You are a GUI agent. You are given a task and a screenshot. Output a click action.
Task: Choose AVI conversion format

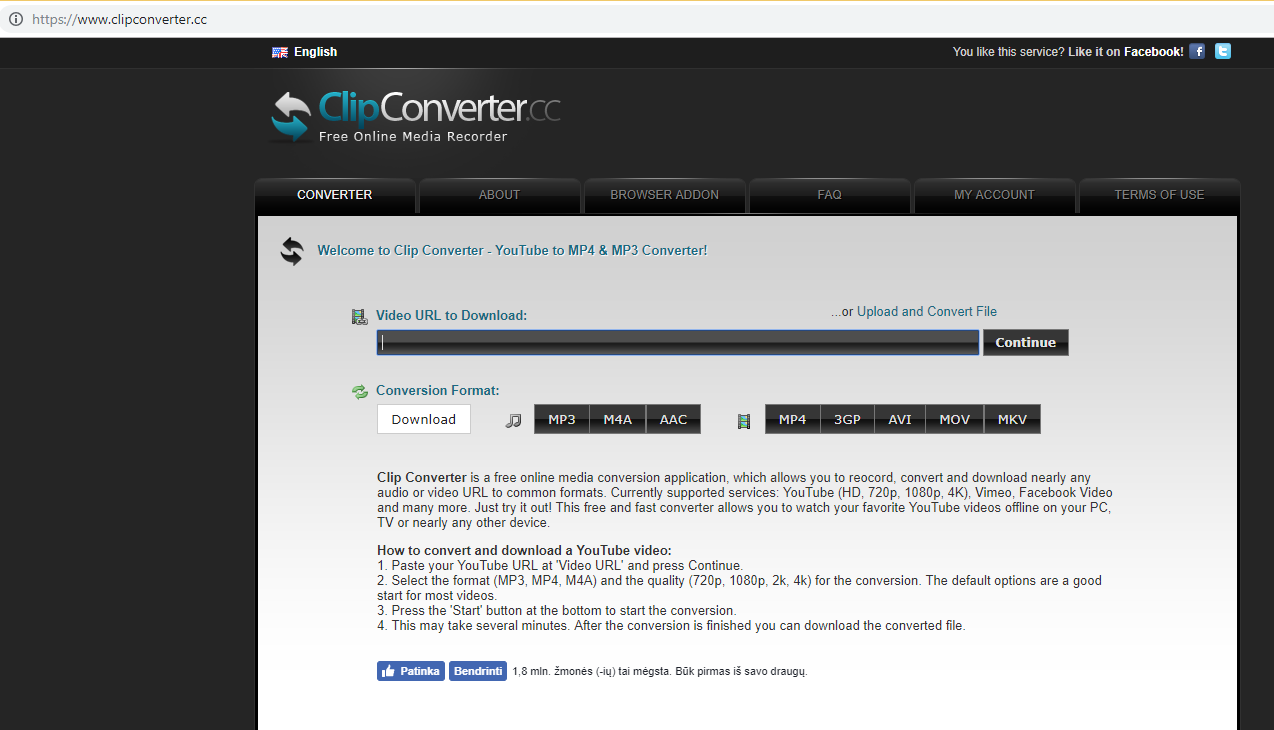900,420
